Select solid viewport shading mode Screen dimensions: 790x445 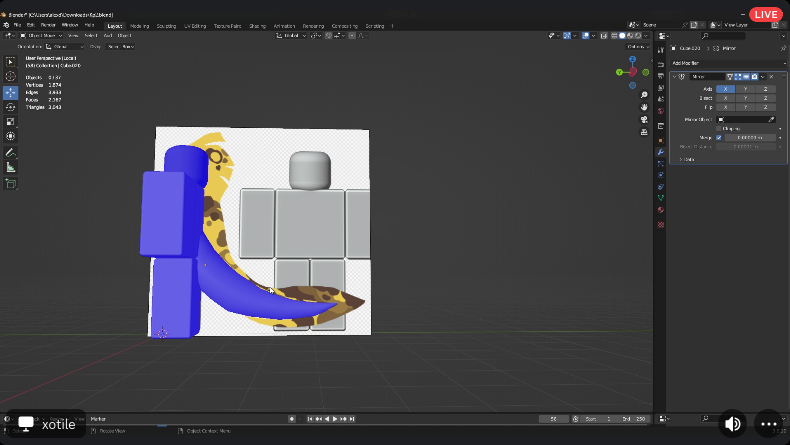click(622, 36)
